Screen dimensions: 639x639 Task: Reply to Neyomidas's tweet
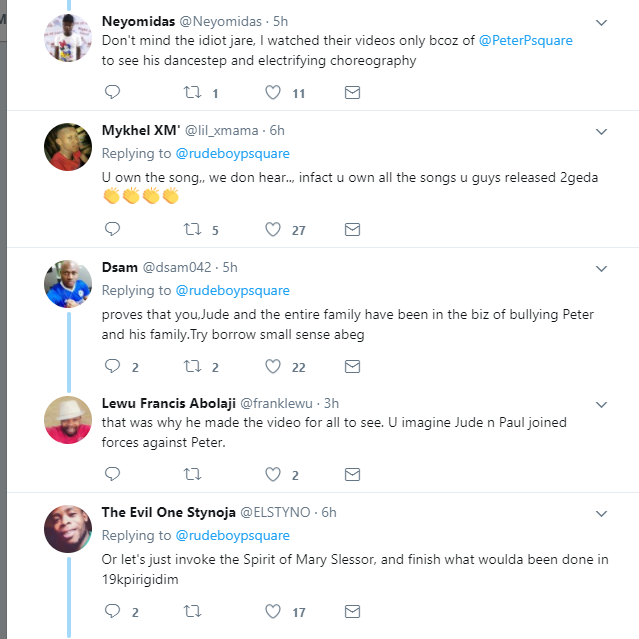click(x=112, y=93)
